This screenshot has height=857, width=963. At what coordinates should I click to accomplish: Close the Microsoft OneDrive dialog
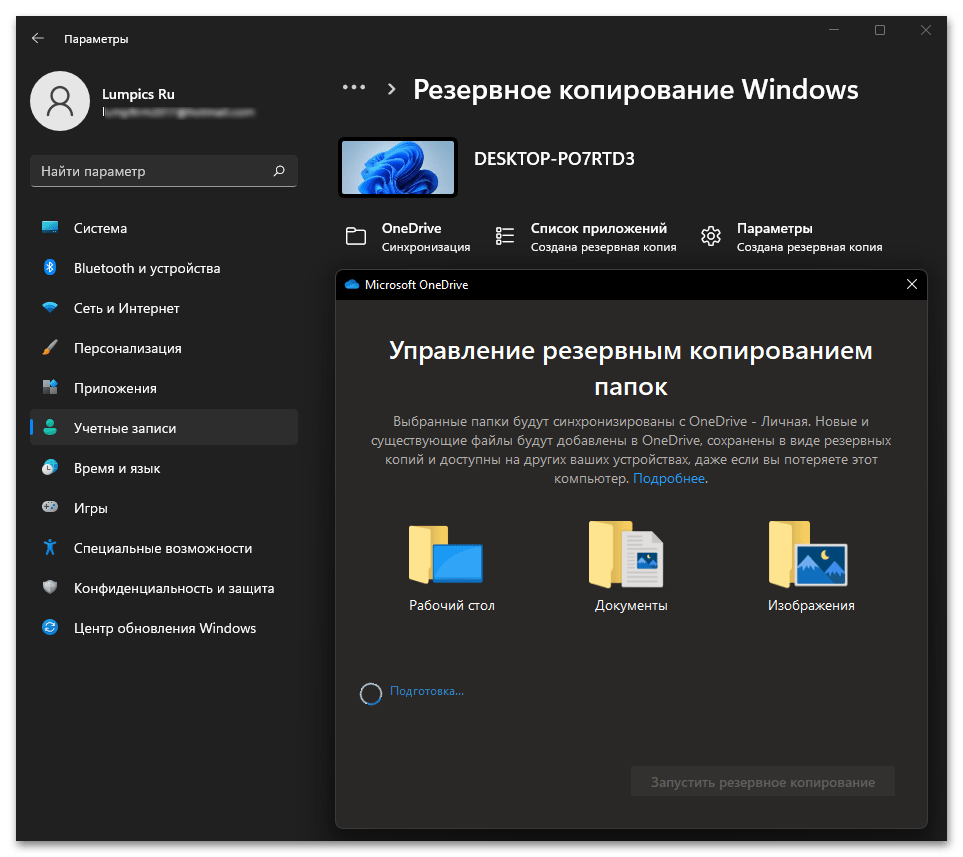pyautogui.click(x=911, y=285)
